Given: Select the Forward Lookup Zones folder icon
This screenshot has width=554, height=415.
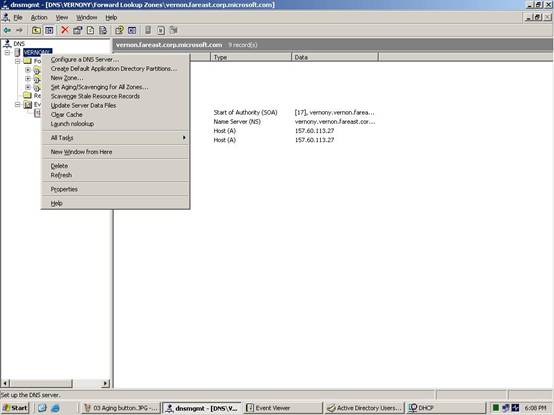Looking at the screenshot, I should pyautogui.click(x=27, y=61).
